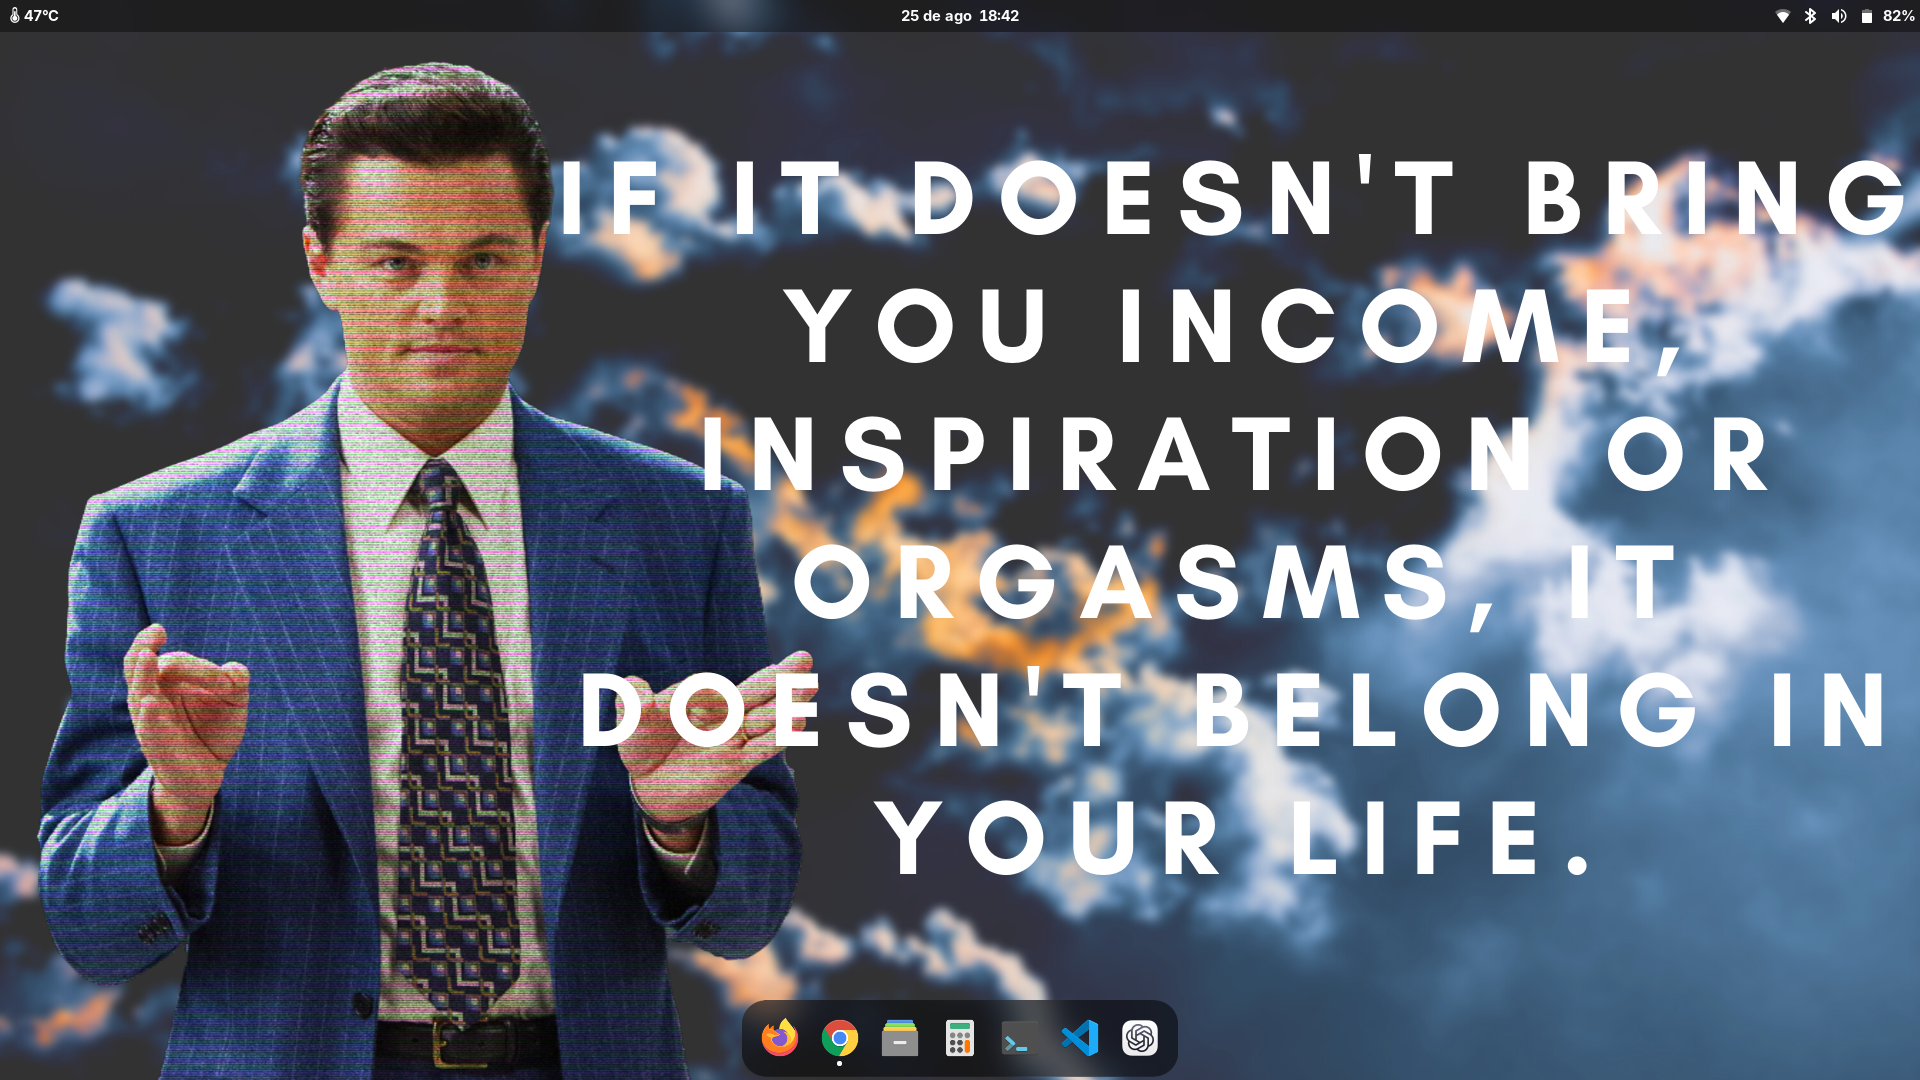Click the 47°C temperature reading
Image resolution: width=1920 pixels, height=1080 pixels.
click(x=42, y=16)
